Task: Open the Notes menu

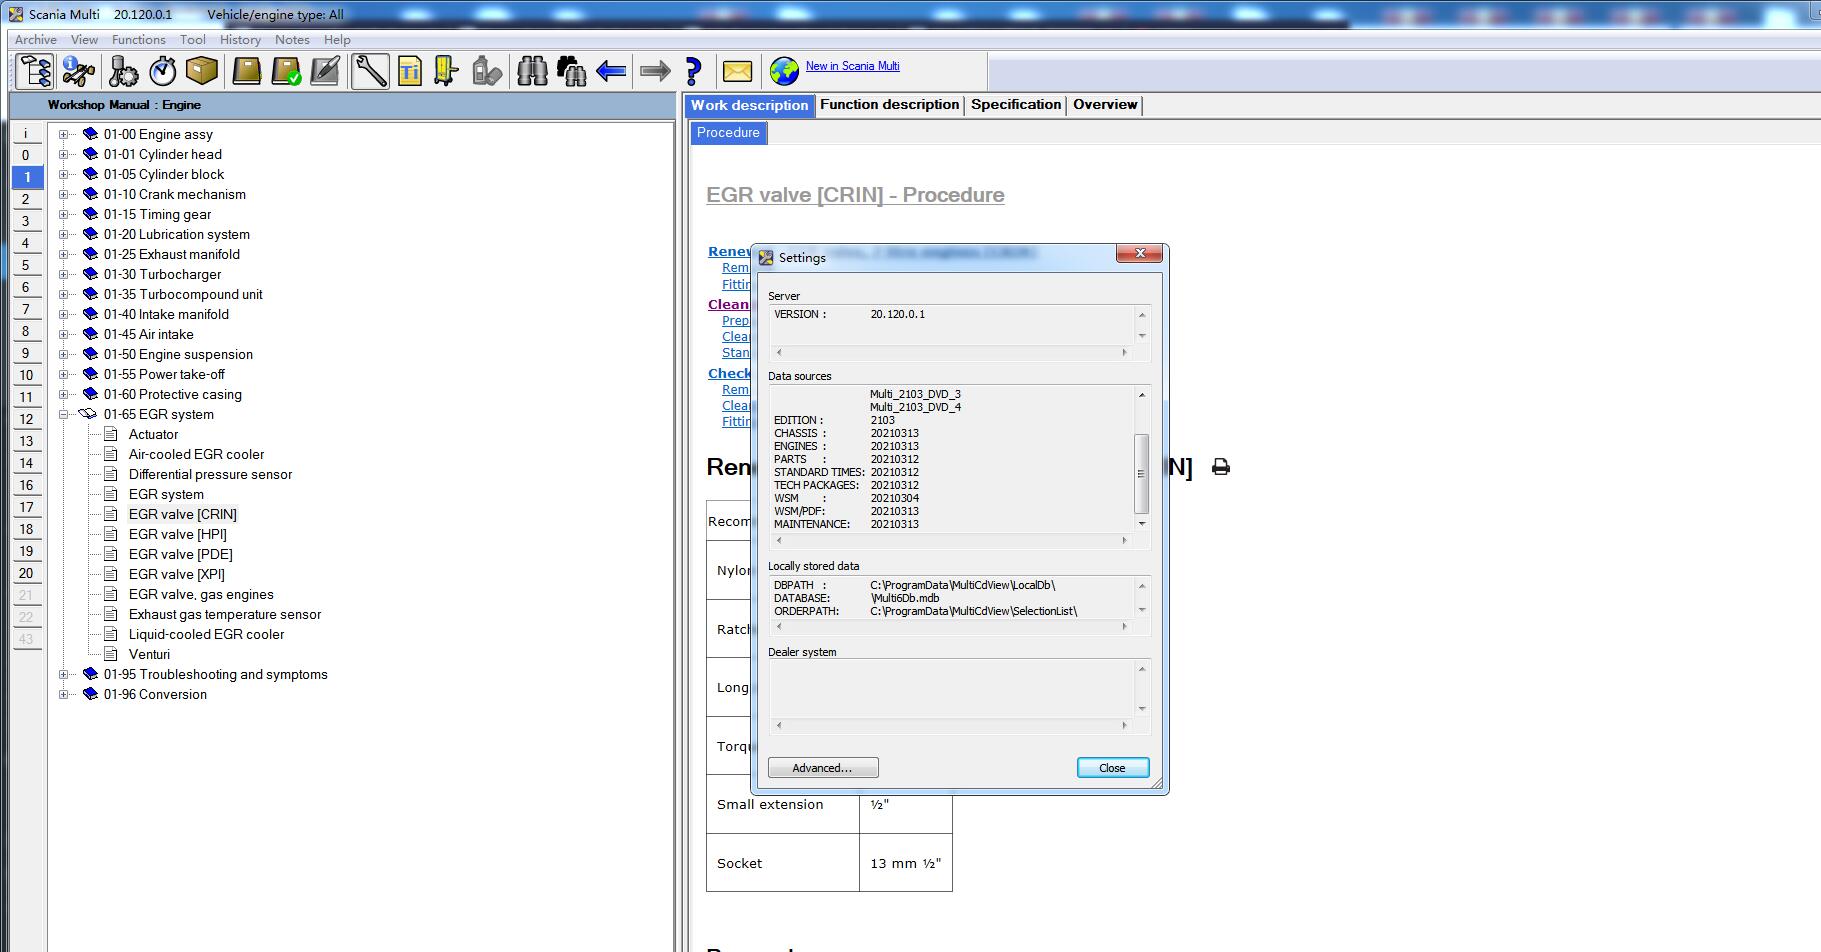Action: click(x=292, y=39)
